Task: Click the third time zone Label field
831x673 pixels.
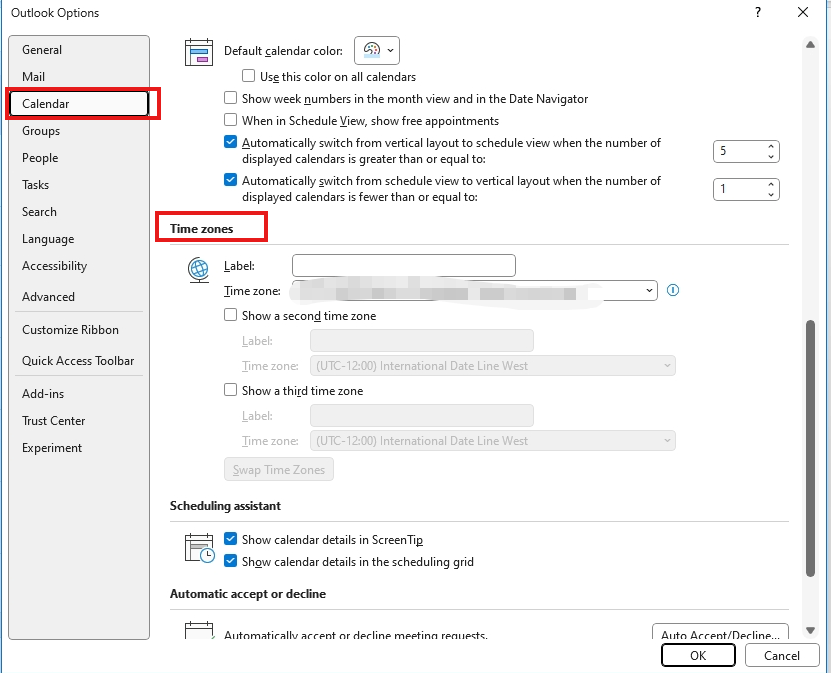Action: click(x=422, y=415)
